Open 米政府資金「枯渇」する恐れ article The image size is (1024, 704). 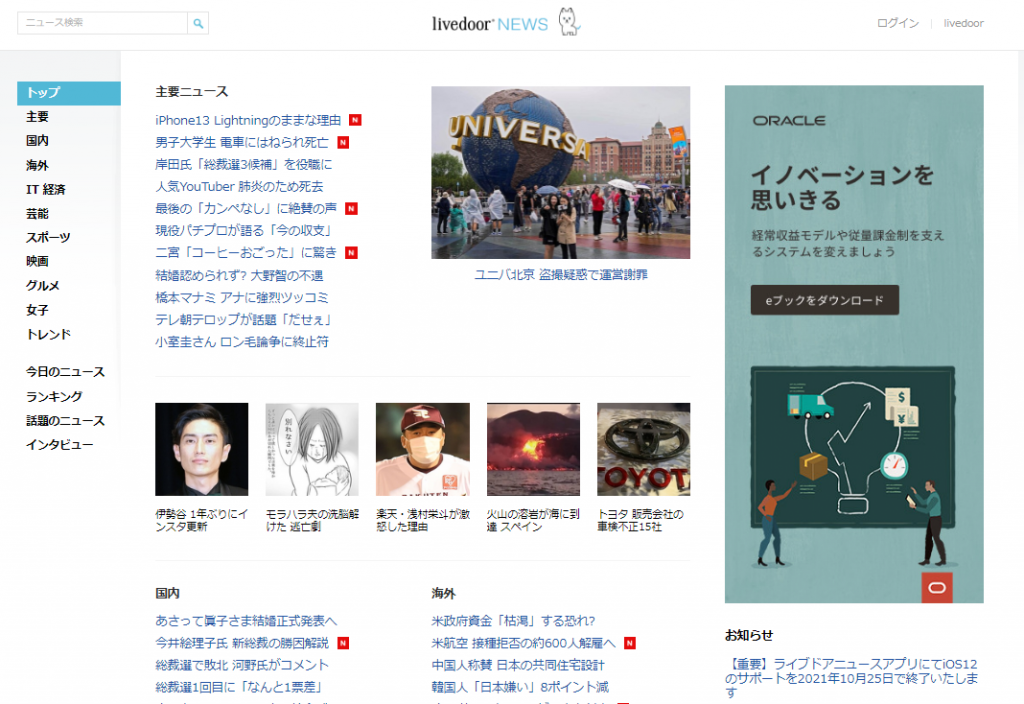tap(513, 621)
